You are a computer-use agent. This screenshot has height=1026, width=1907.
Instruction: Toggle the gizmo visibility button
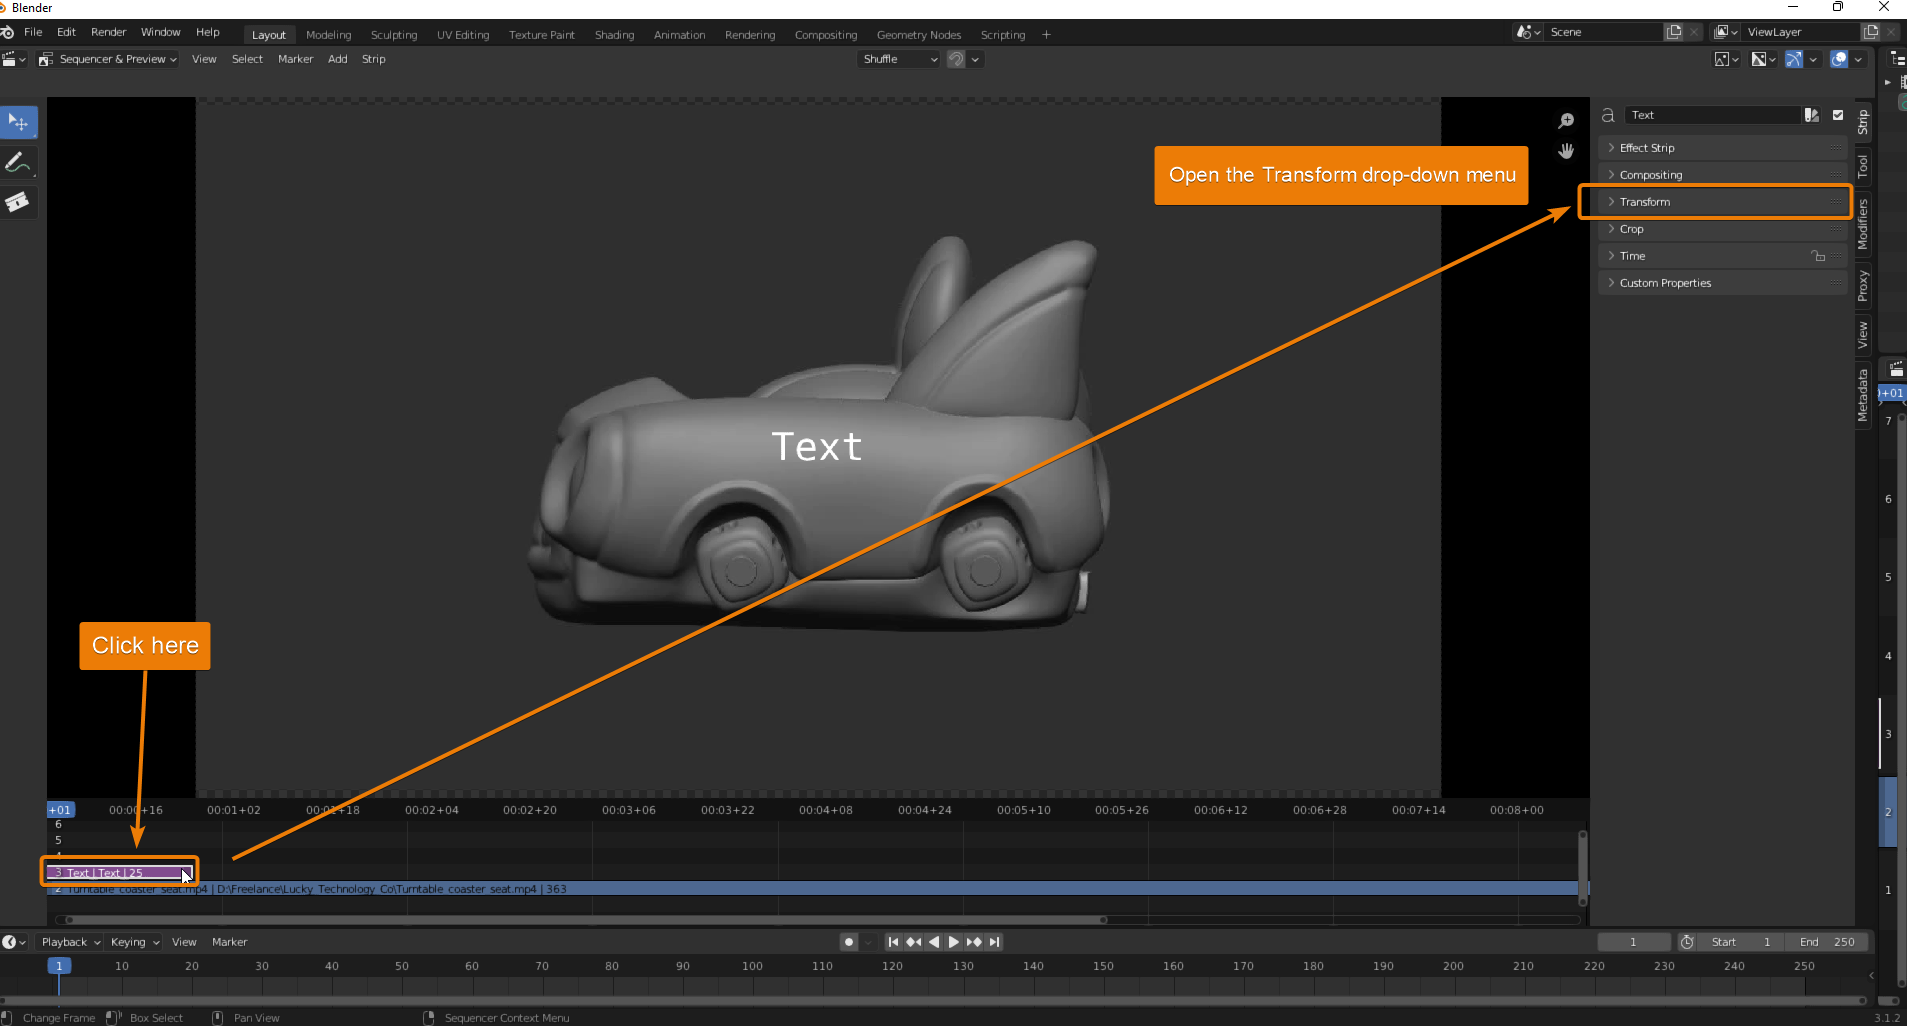[1794, 60]
